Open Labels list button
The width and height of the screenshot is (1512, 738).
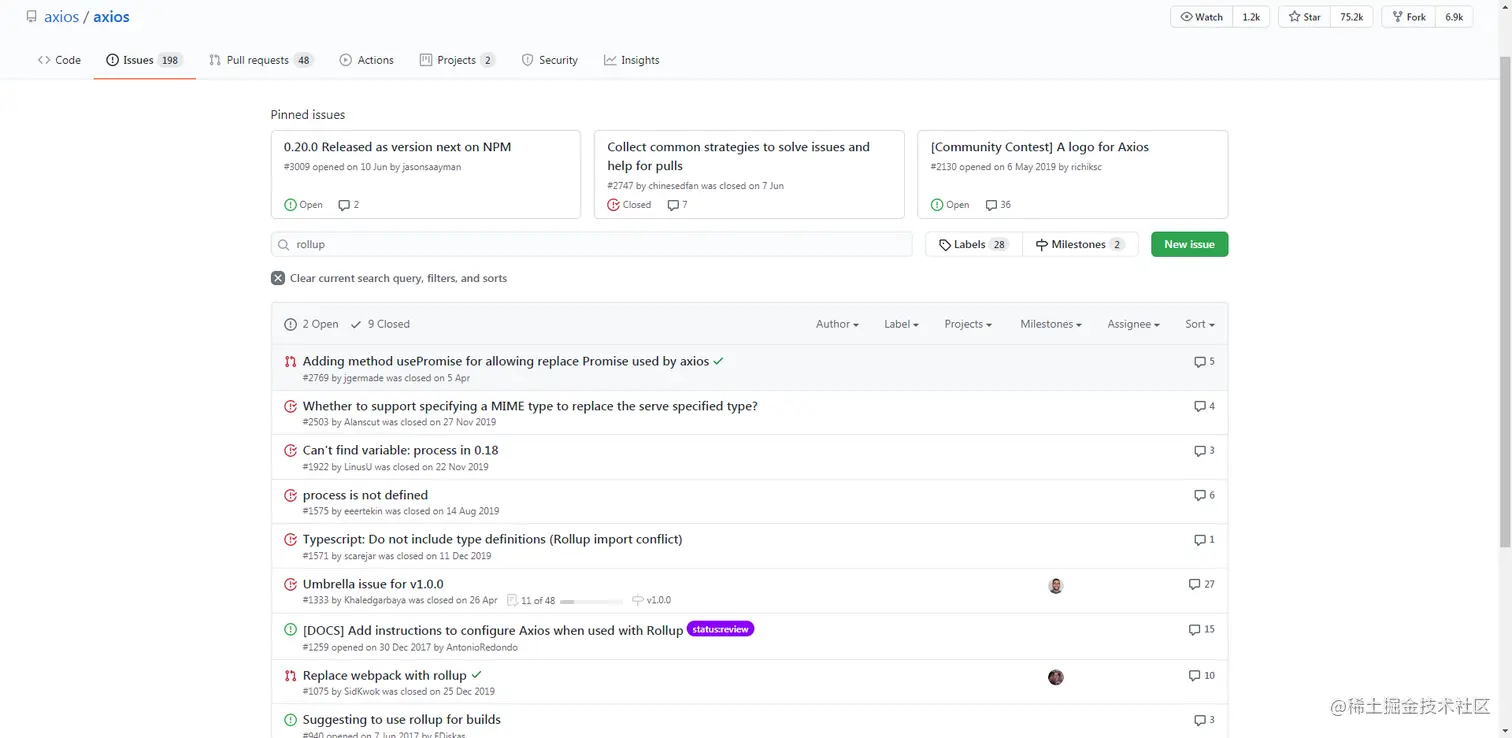tap(974, 244)
